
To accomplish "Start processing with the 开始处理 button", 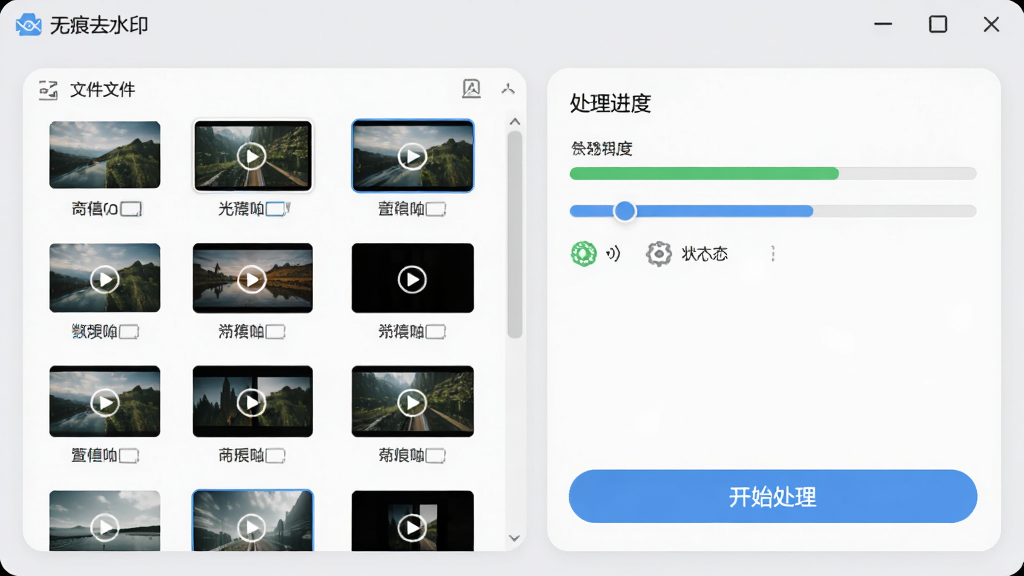I will (x=773, y=496).
